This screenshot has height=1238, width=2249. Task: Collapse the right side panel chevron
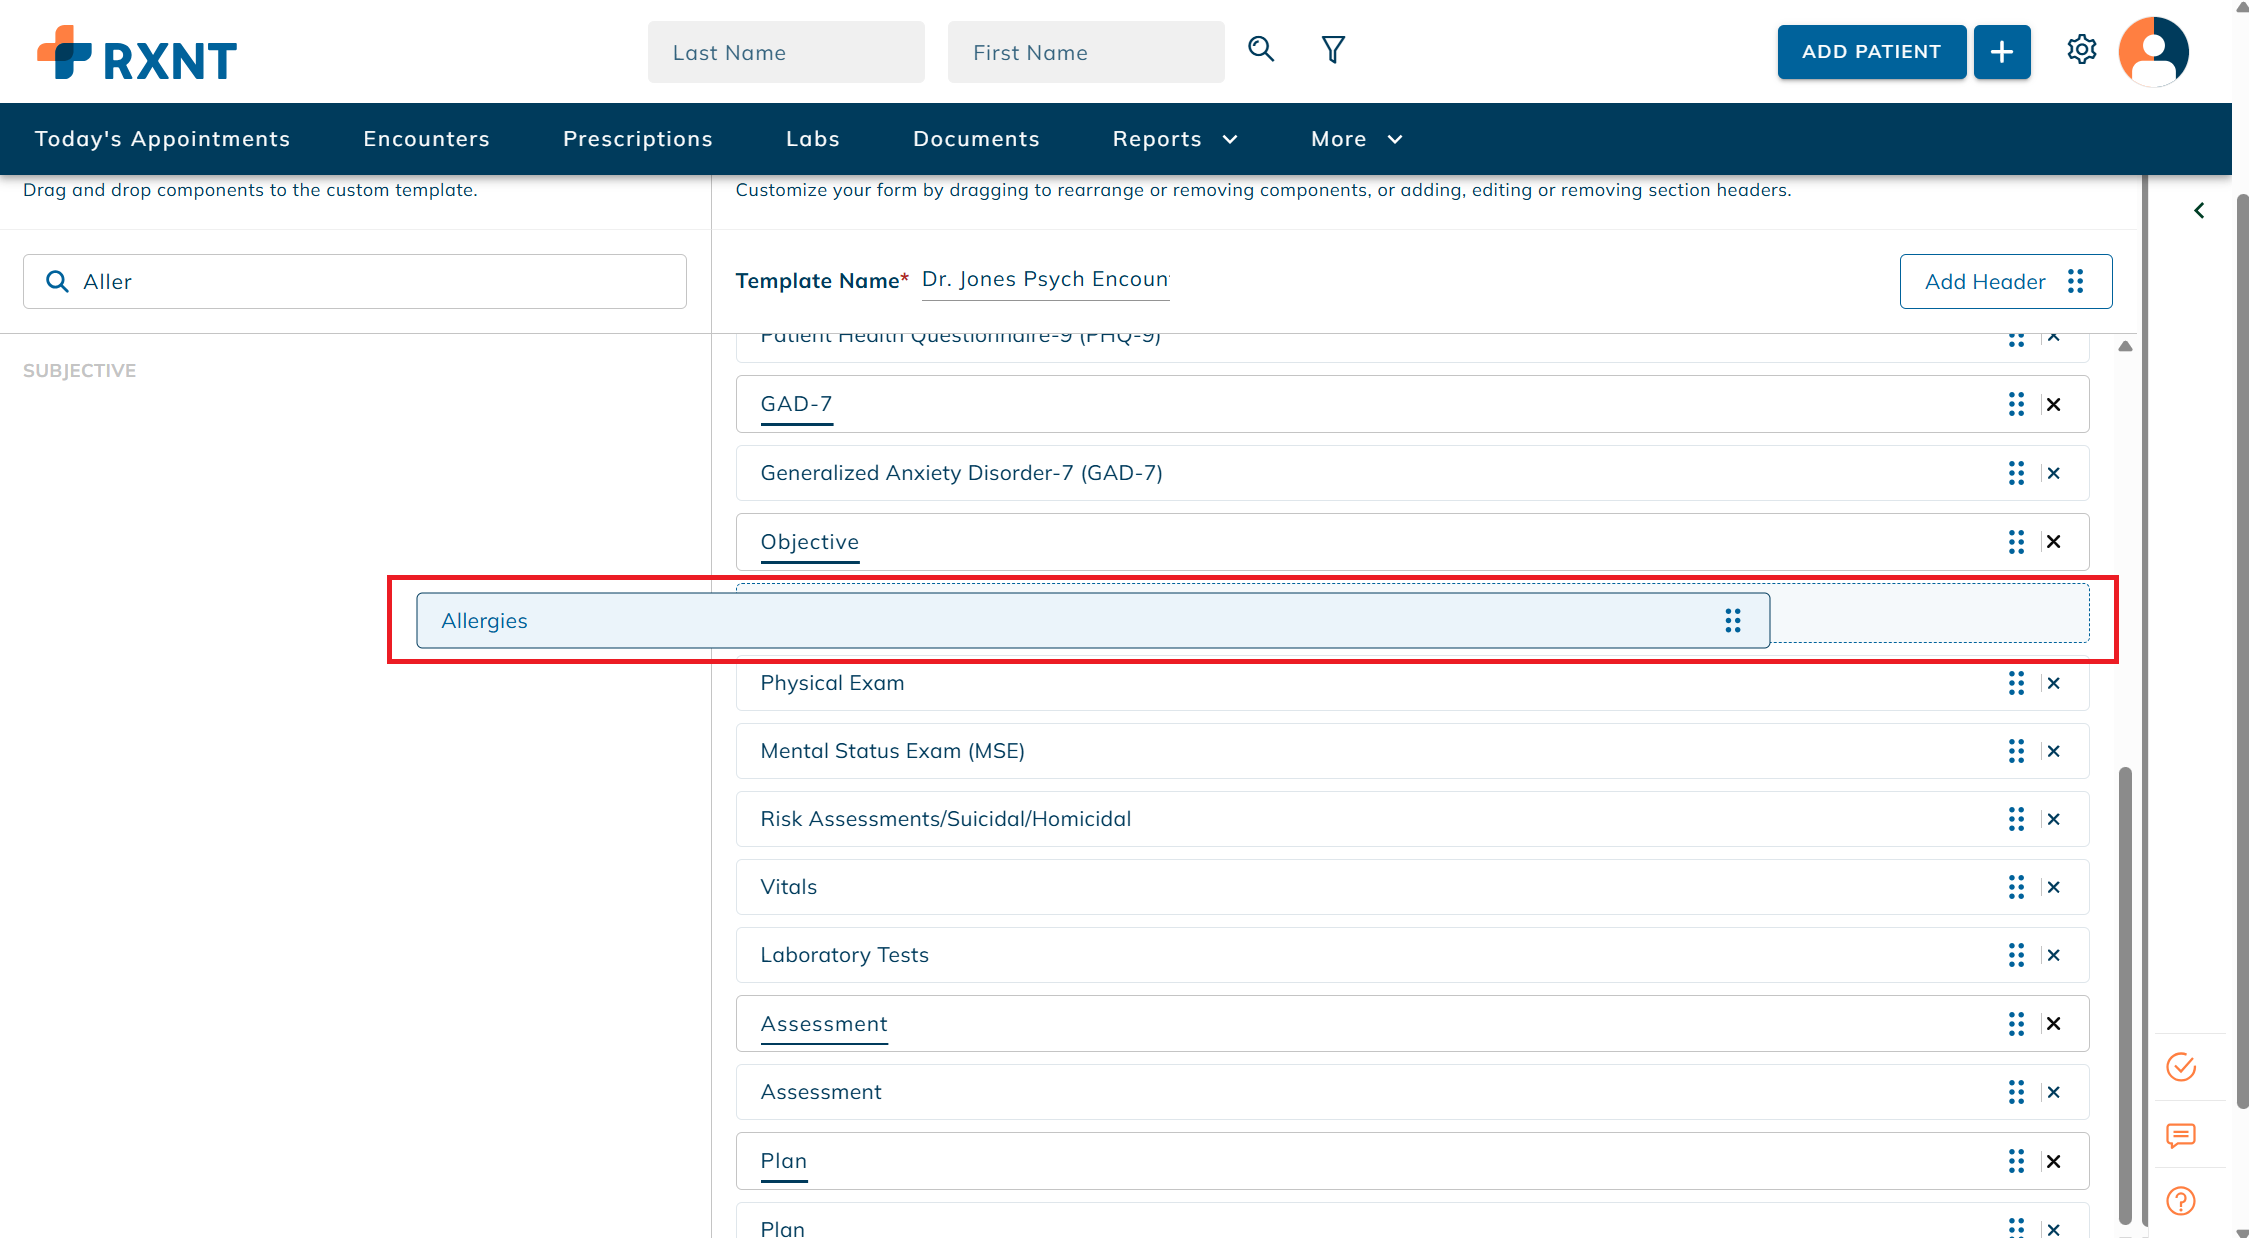(x=2199, y=210)
